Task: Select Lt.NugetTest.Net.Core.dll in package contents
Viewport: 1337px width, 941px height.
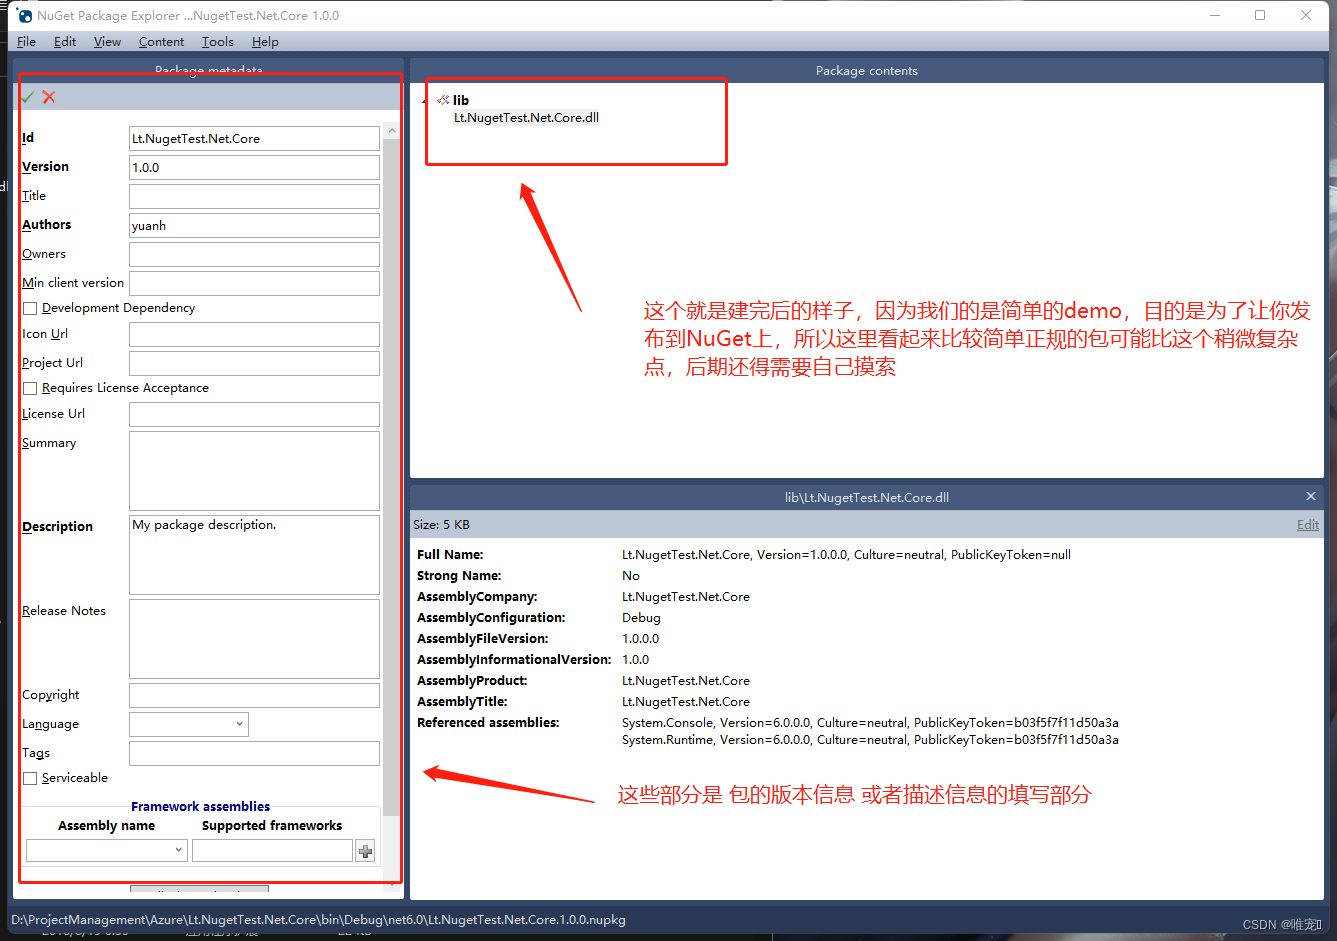Action: 526,118
